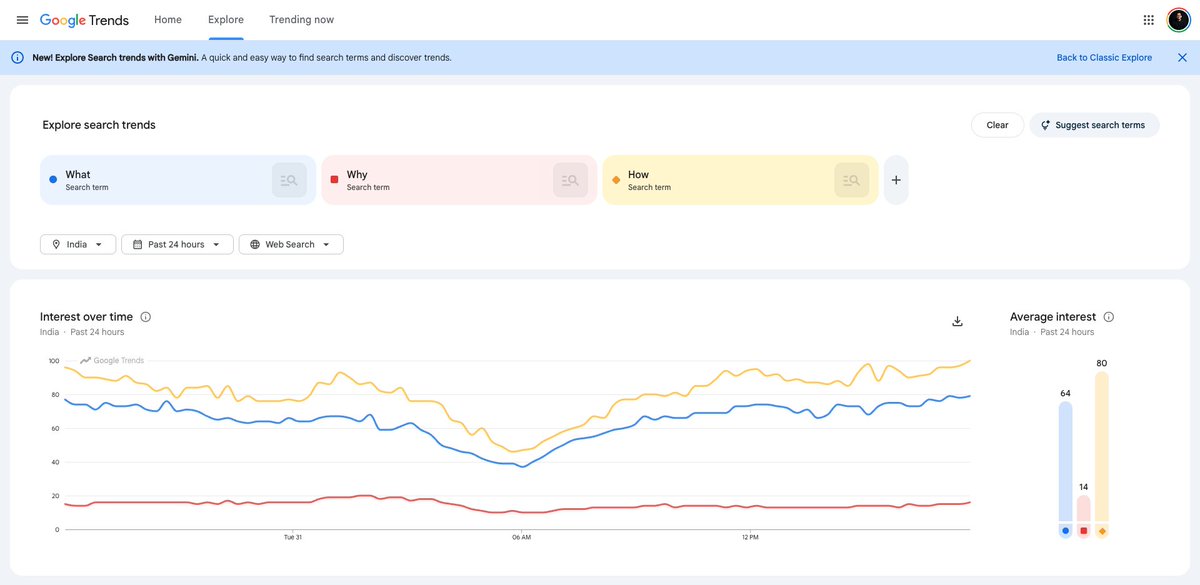Click the add search term plus icon
This screenshot has width=1200, height=585.
[896, 180]
